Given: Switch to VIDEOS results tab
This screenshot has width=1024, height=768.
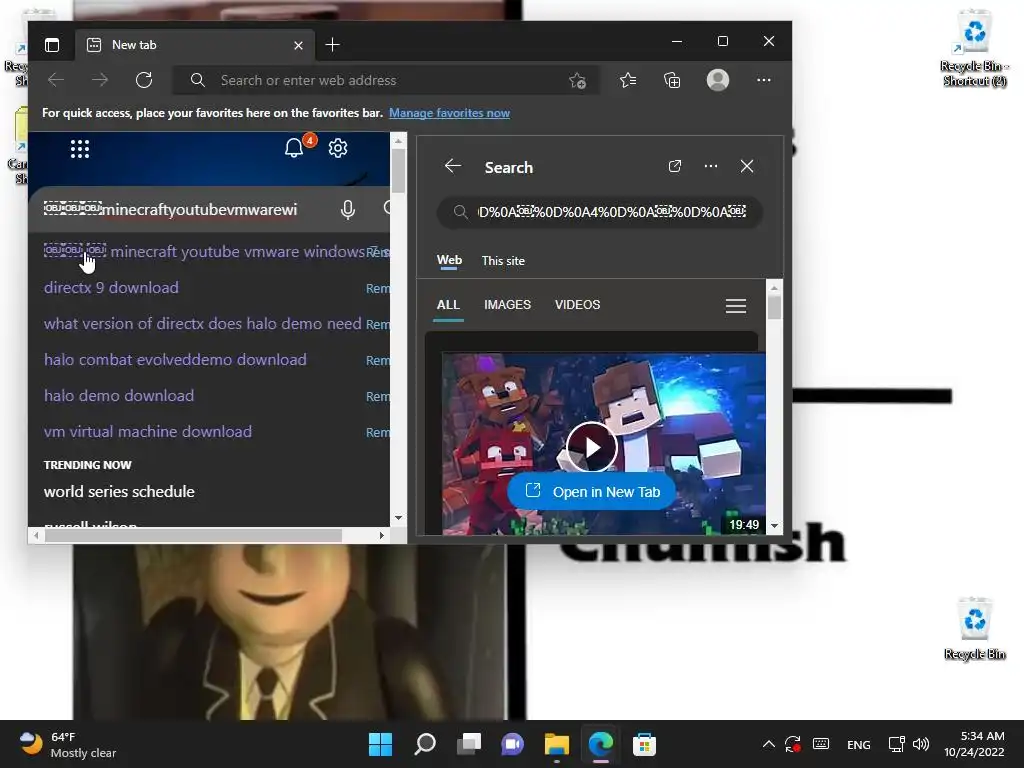Looking at the screenshot, I should [x=577, y=305].
